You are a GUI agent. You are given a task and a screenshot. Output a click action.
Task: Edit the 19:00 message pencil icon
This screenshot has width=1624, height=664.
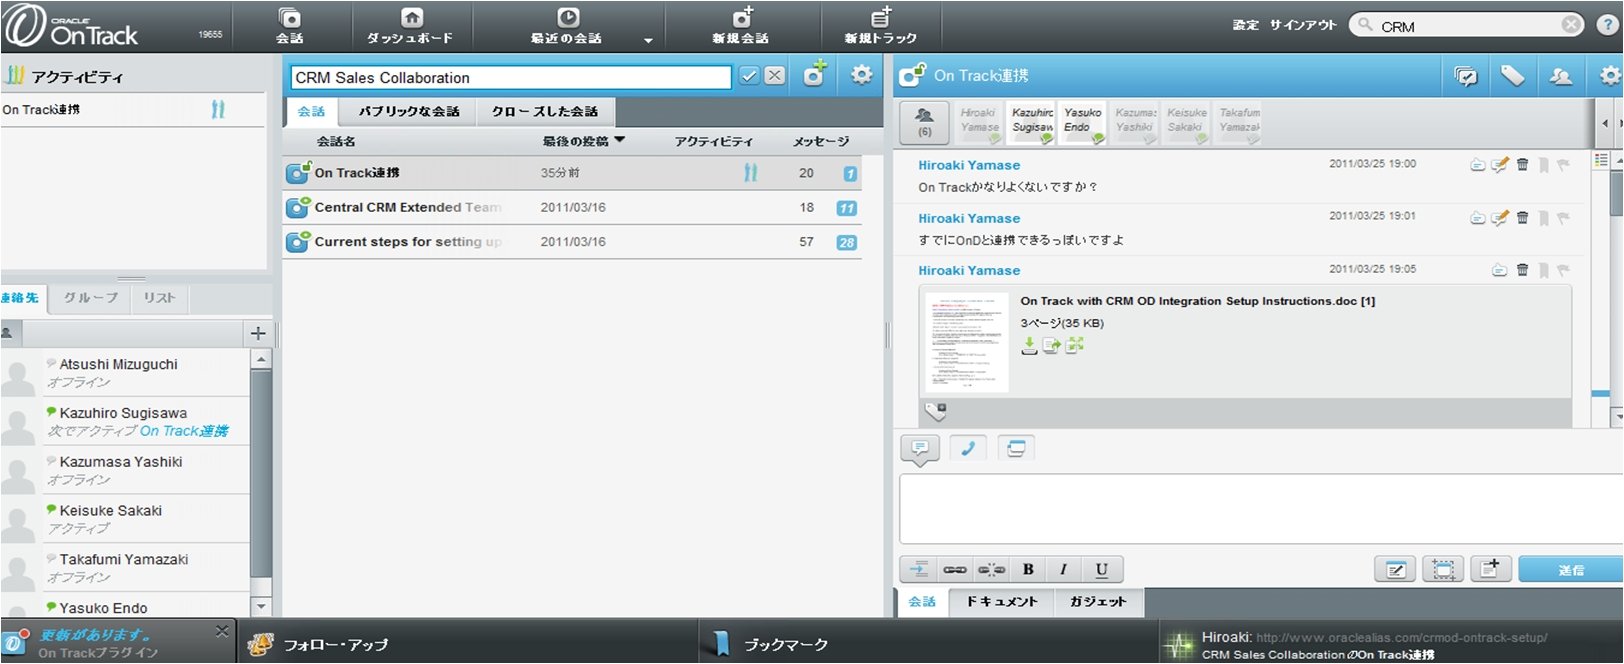pyautogui.click(x=1499, y=165)
